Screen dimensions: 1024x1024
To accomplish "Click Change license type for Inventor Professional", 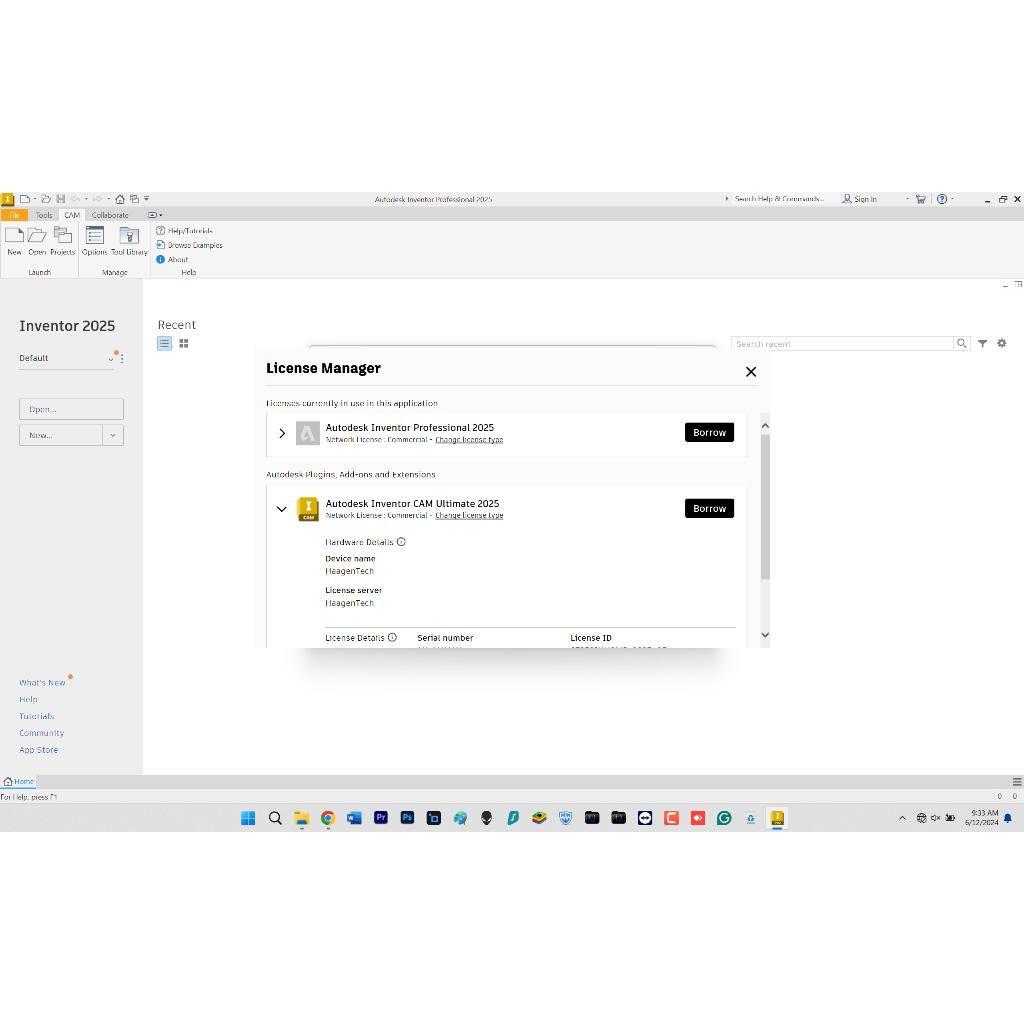I will pyautogui.click(x=469, y=440).
